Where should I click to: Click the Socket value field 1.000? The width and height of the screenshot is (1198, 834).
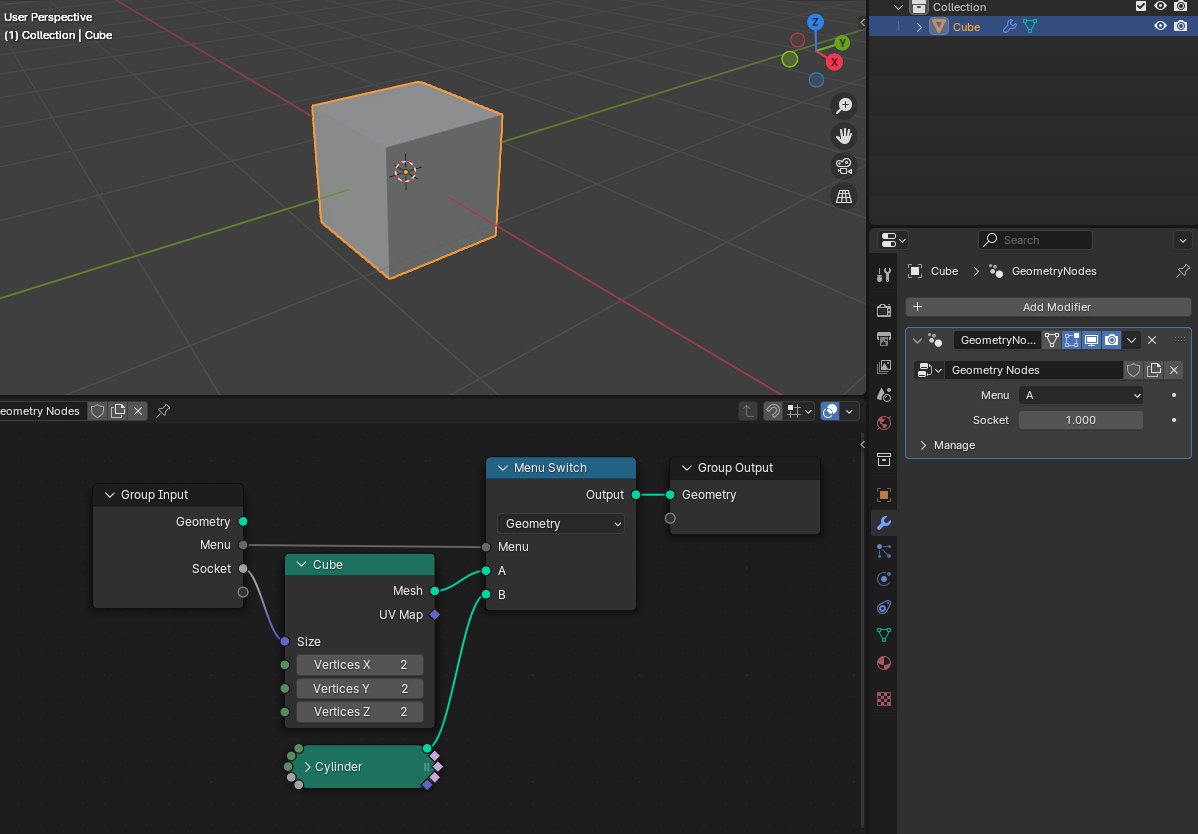click(x=1080, y=420)
